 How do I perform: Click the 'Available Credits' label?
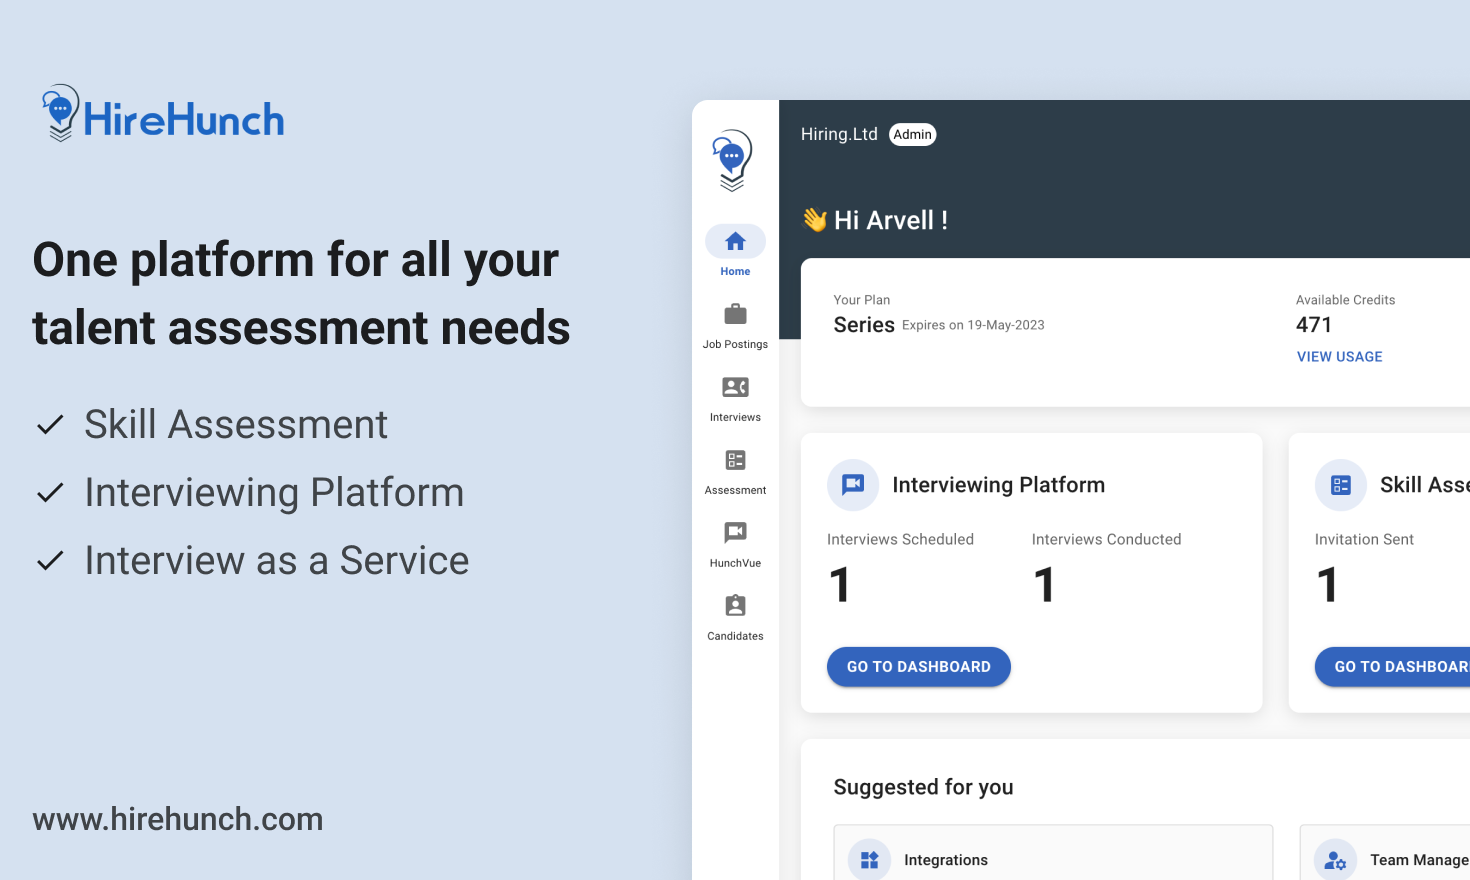(1345, 300)
